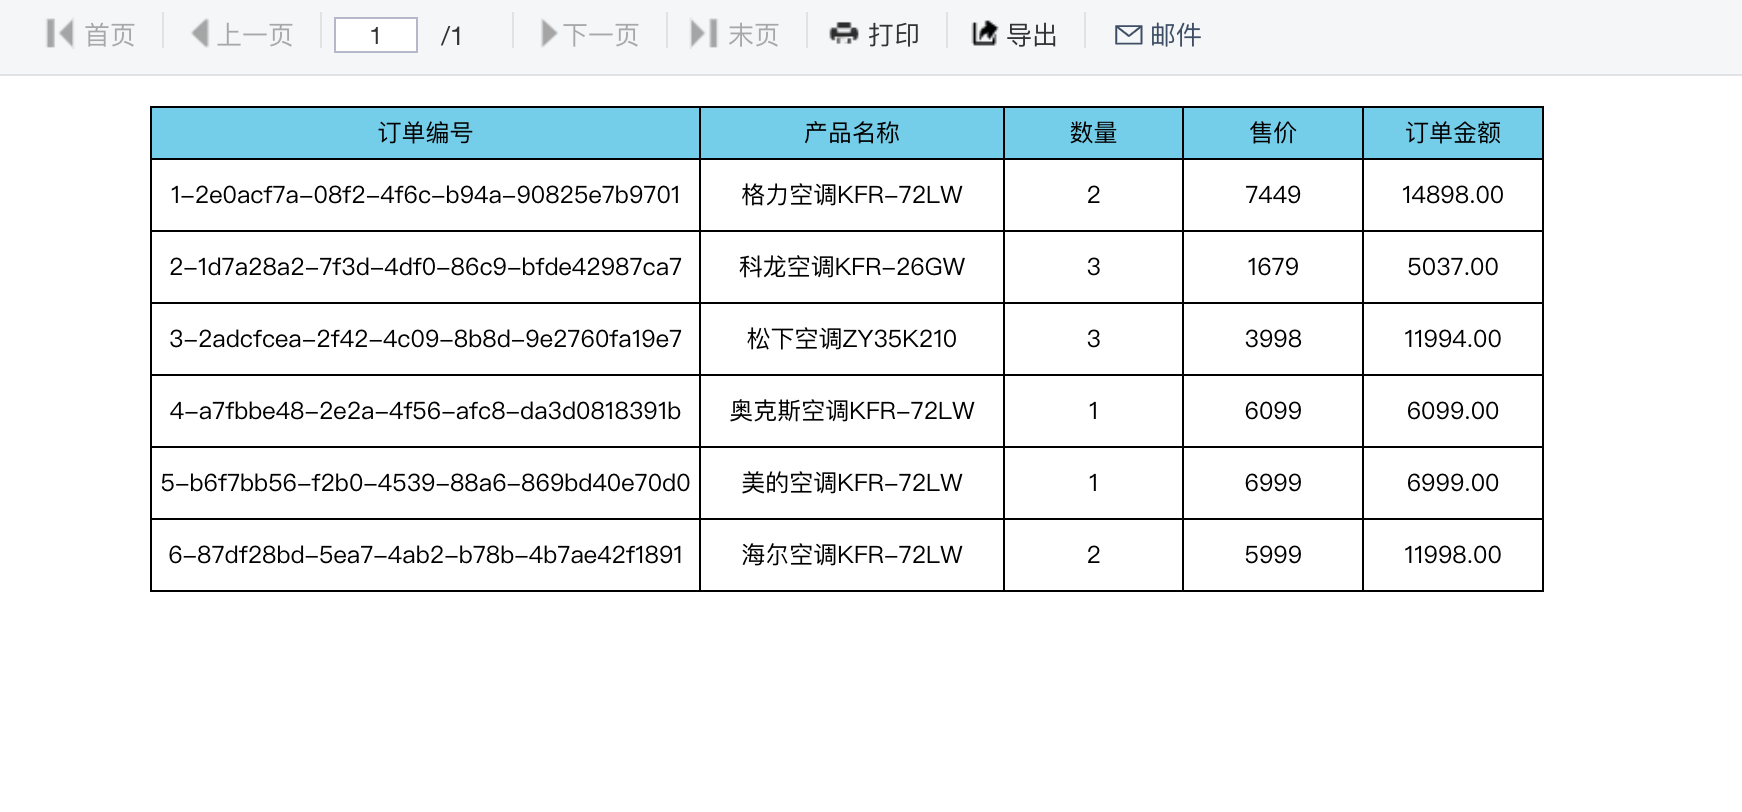
Task: Click price cell 1679
Action: [1273, 267]
